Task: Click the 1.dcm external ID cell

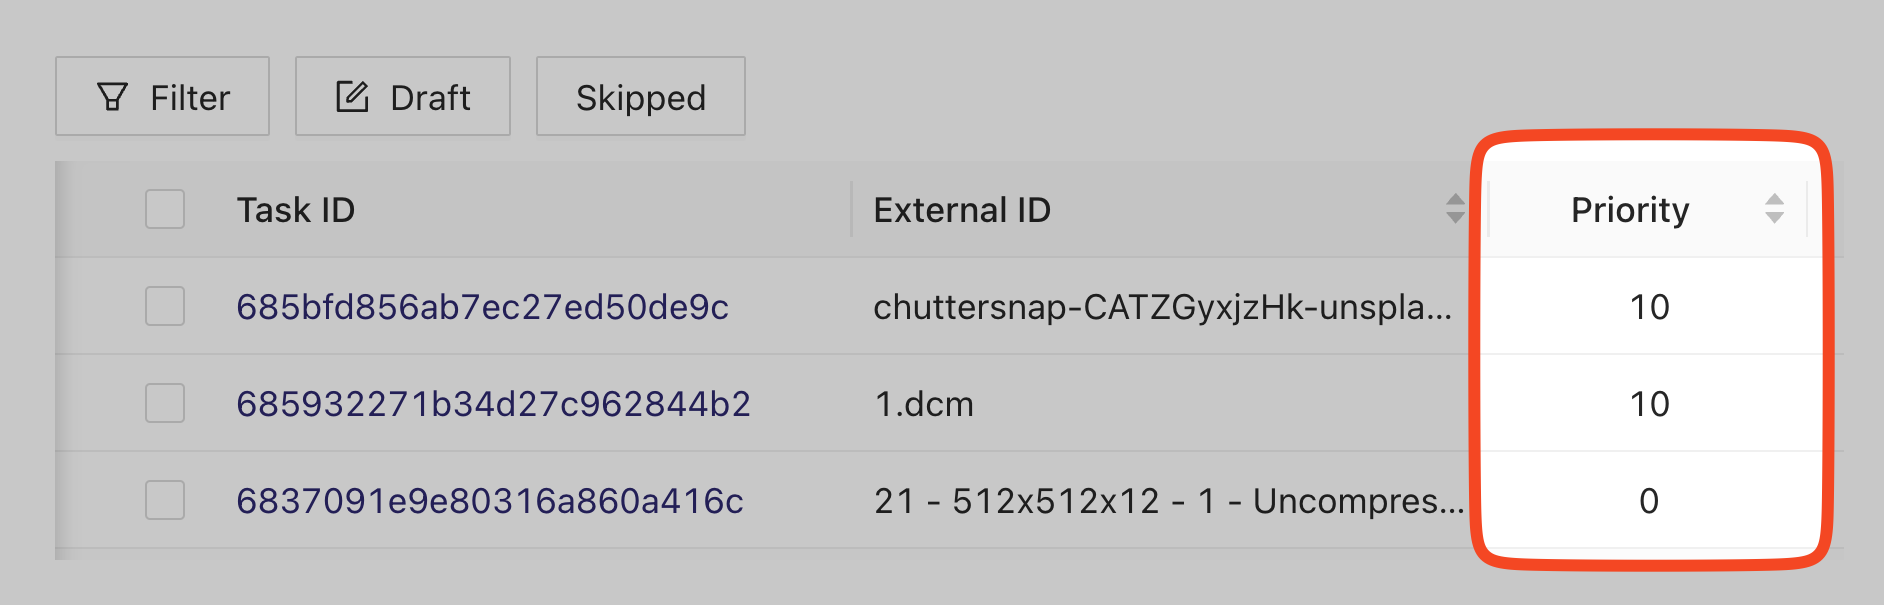Action: 924,404
